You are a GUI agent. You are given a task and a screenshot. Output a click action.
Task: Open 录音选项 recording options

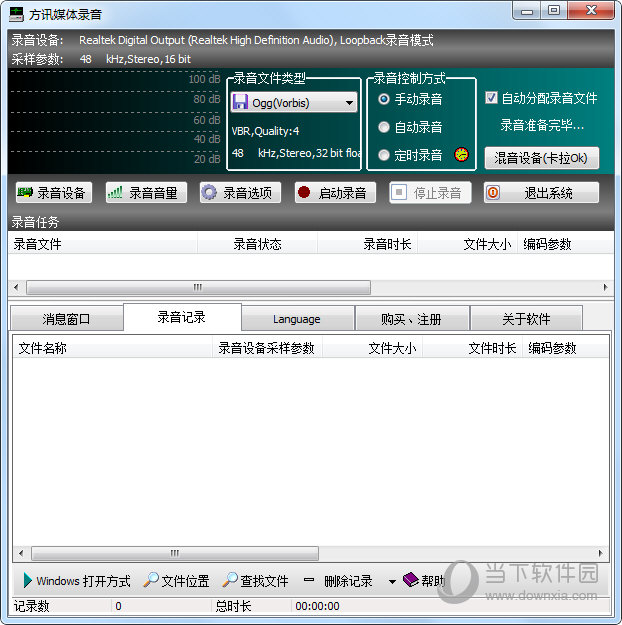[240, 193]
